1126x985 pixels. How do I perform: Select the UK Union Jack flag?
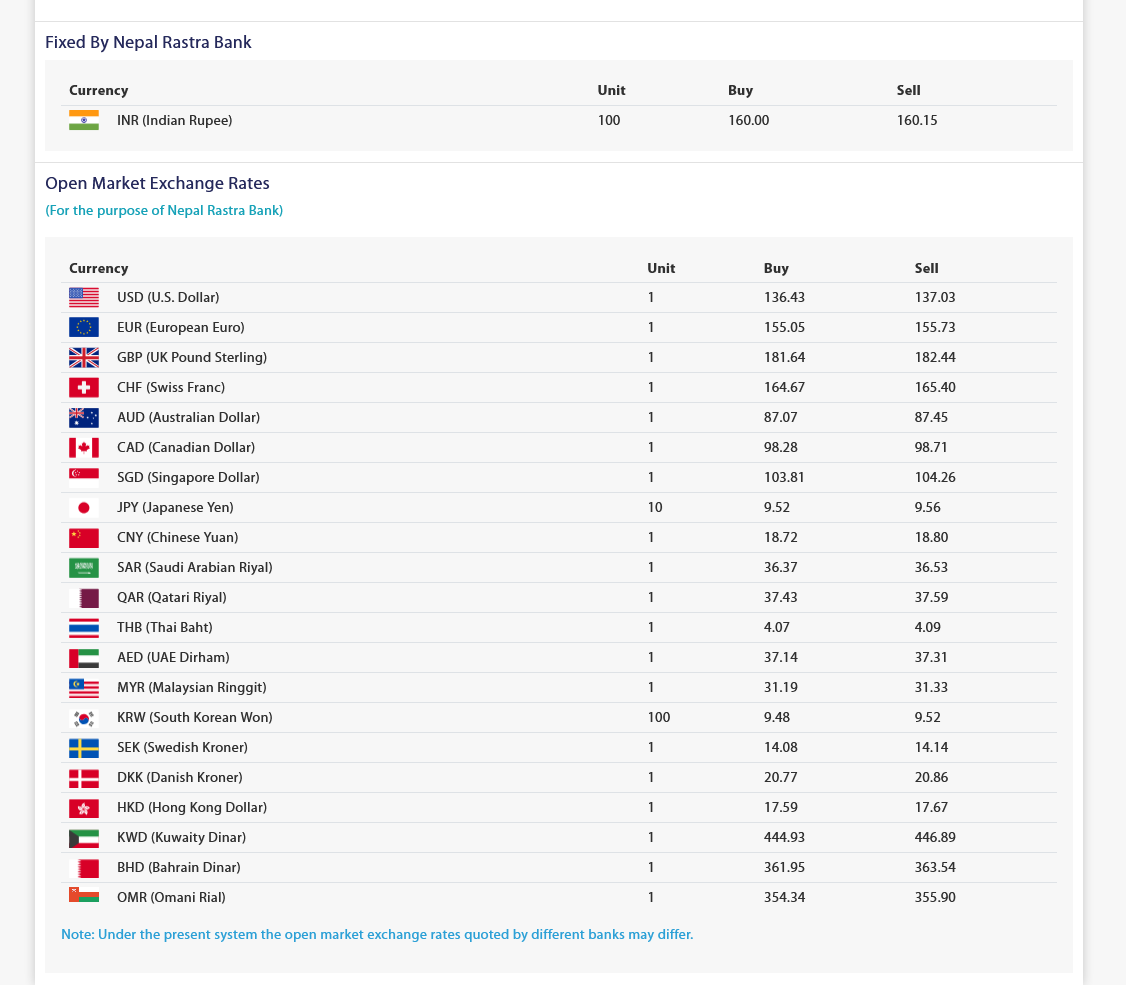[x=84, y=357]
